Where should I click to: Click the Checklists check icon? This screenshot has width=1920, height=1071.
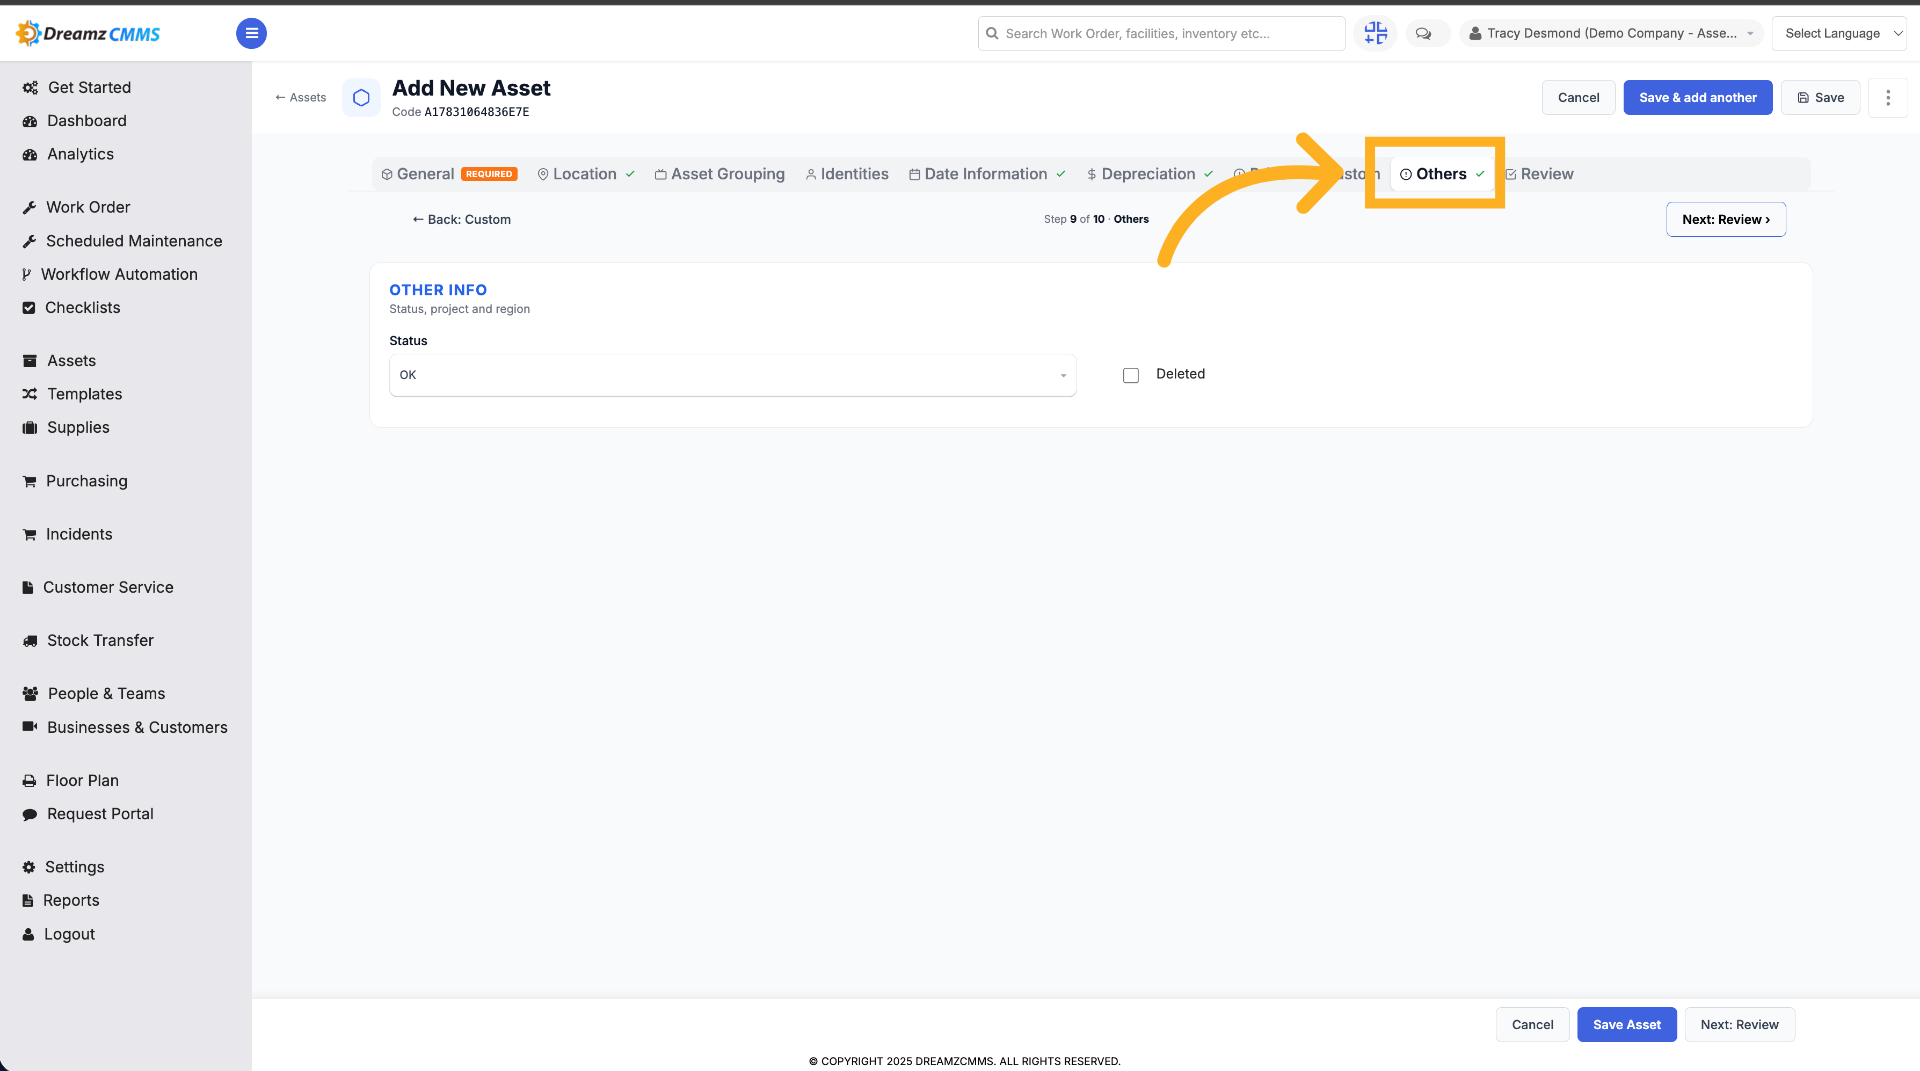point(29,308)
